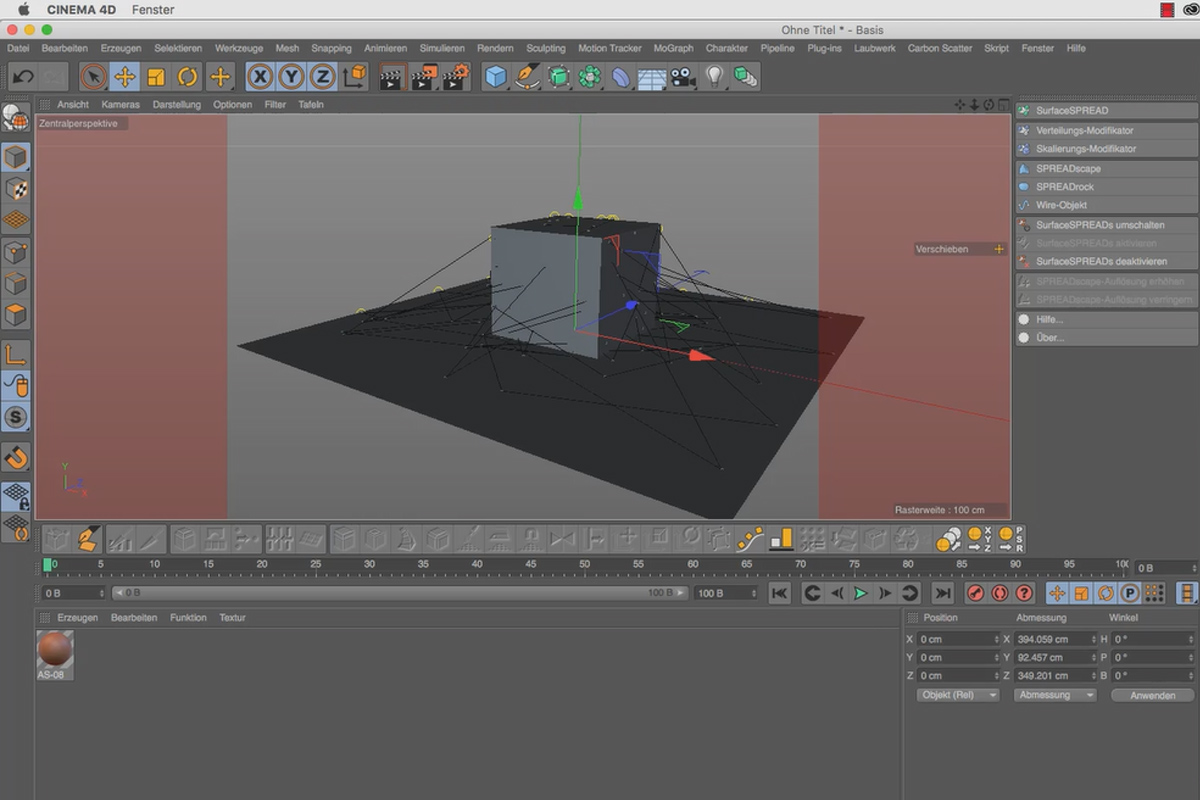
Task: Jump to the end of the animation
Action: (x=941, y=593)
